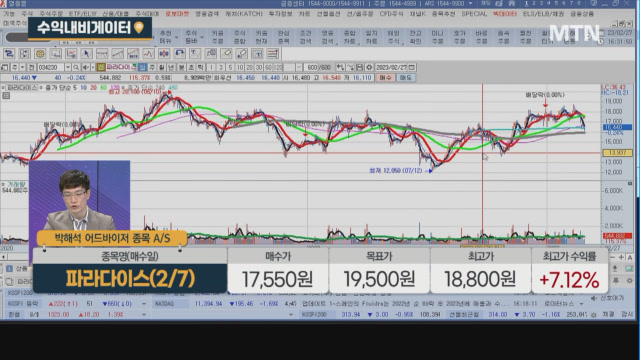
Task: Choose the horizontal line drawing tool
Action: [102, 53]
